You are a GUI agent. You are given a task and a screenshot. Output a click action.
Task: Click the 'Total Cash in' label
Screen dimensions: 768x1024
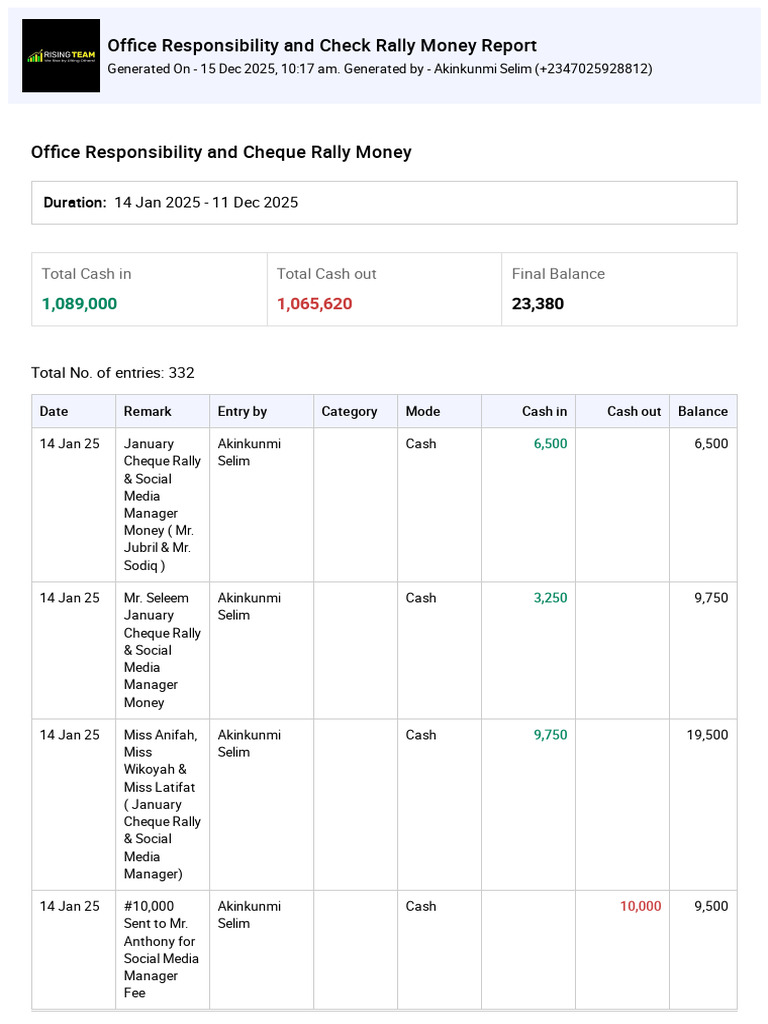click(87, 274)
